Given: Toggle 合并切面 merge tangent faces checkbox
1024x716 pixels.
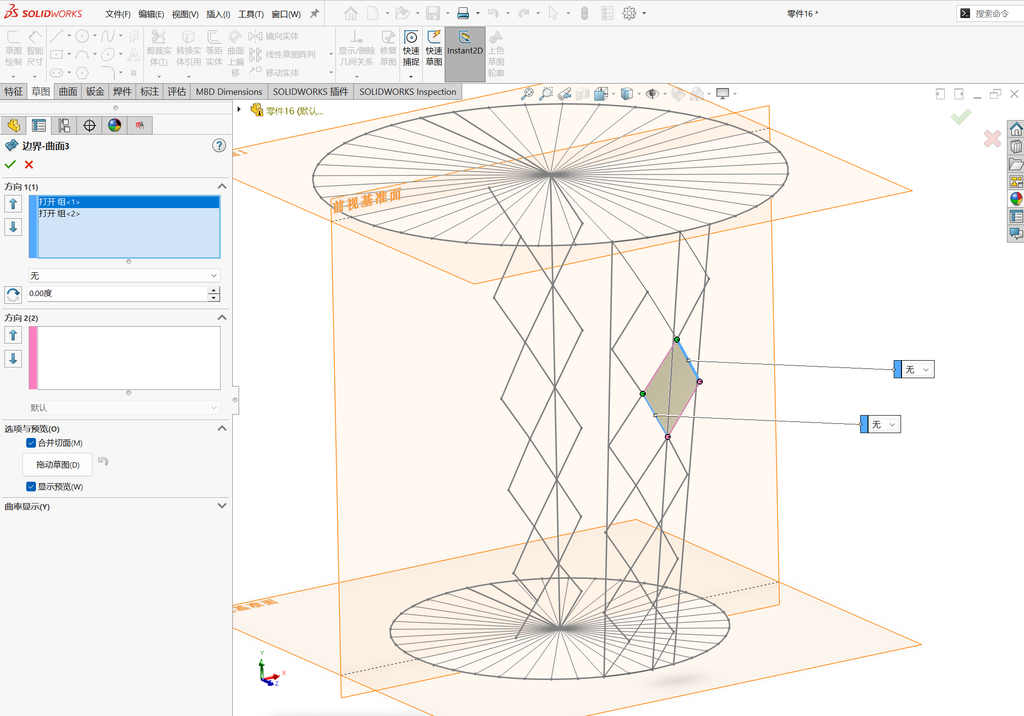Looking at the screenshot, I should [x=31, y=443].
